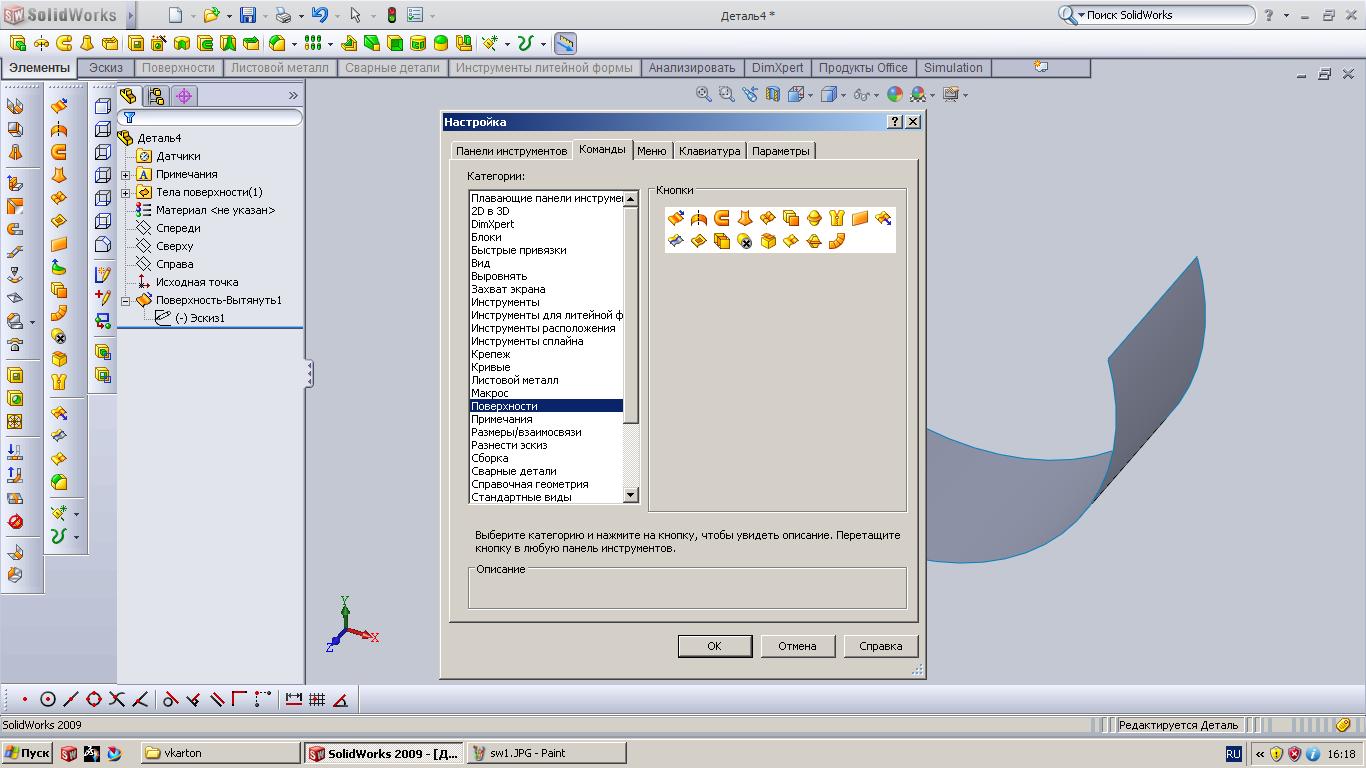Click the Пуск start button
The height and width of the screenshot is (768, 1366).
[27, 753]
